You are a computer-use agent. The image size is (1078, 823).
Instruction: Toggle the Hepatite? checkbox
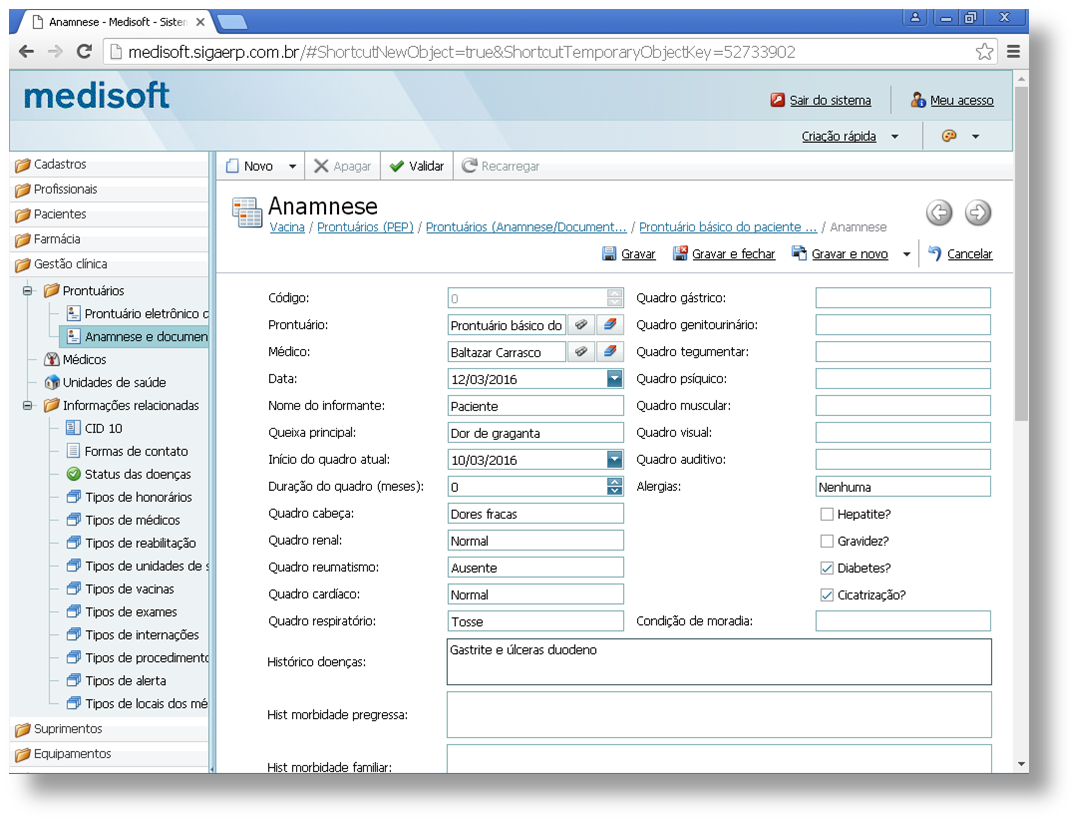click(827, 514)
